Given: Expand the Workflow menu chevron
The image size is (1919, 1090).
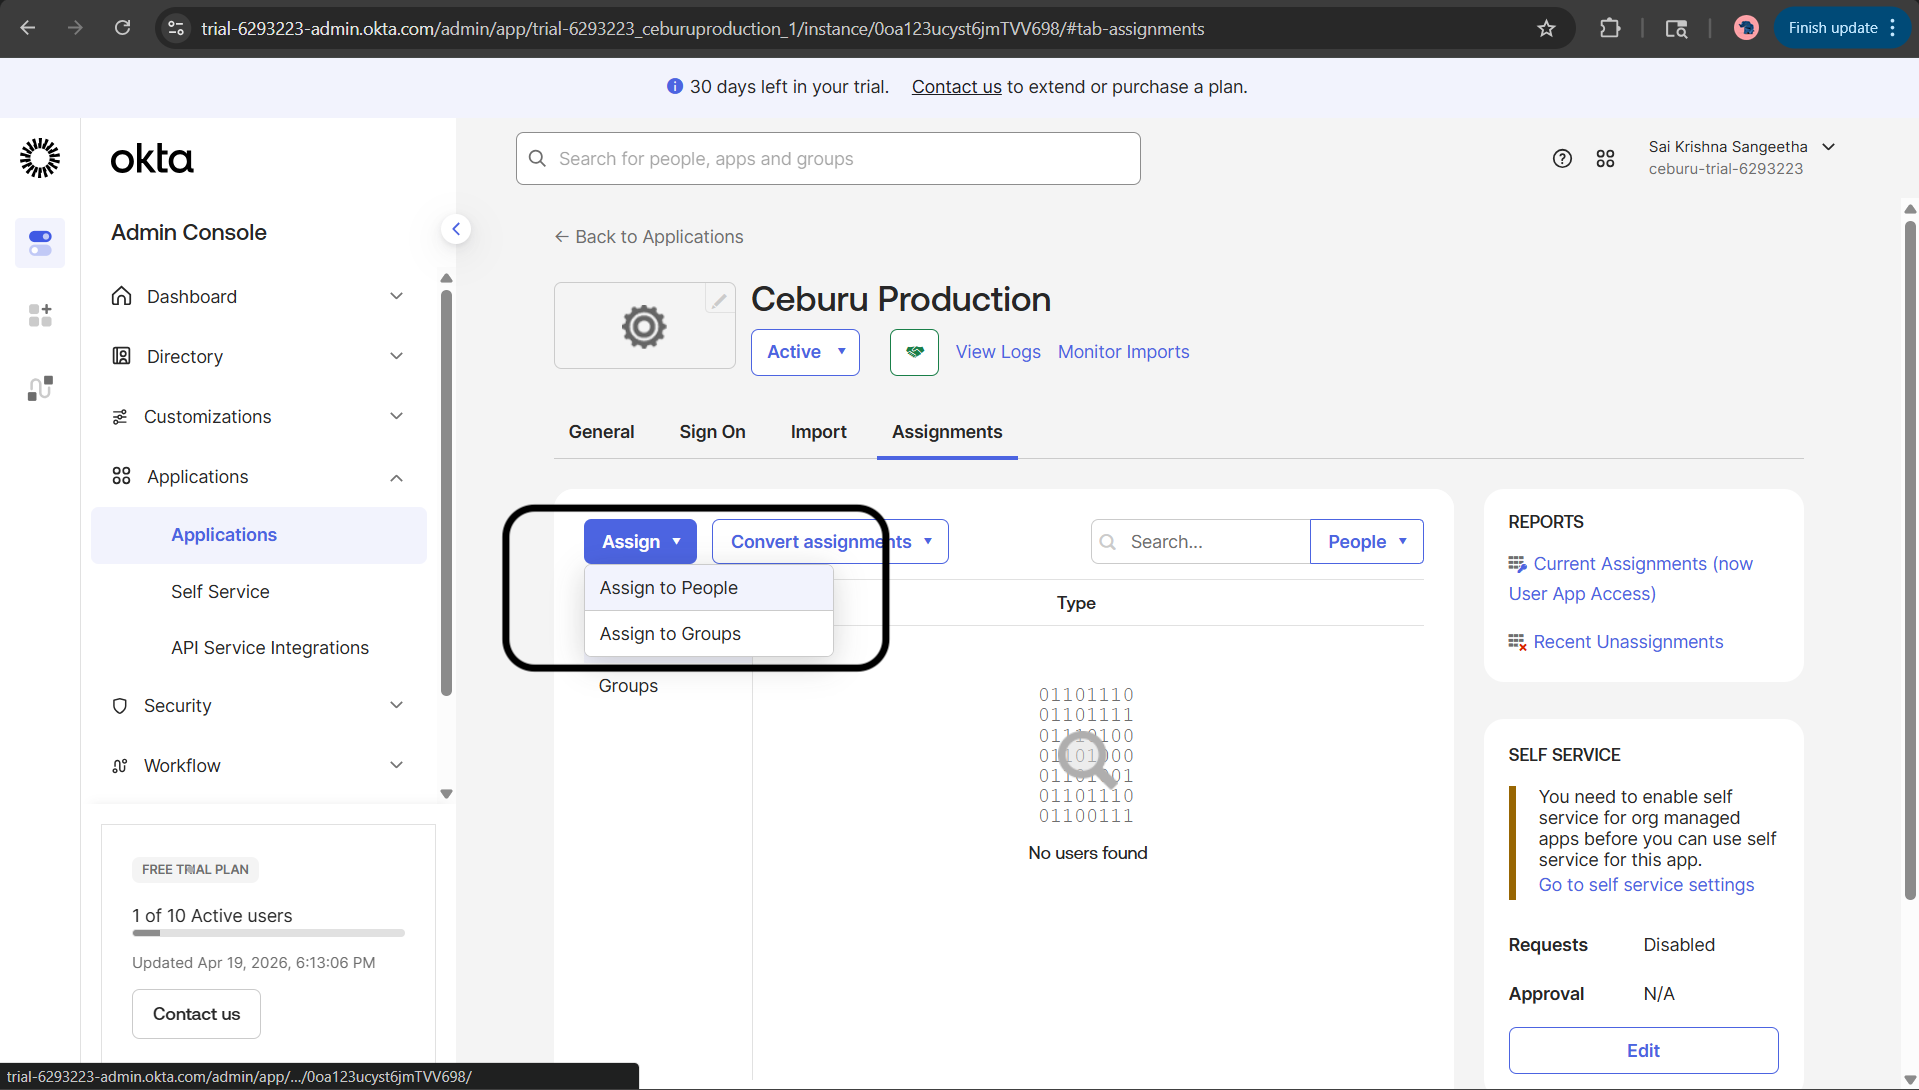Looking at the screenshot, I should click(x=396, y=765).
